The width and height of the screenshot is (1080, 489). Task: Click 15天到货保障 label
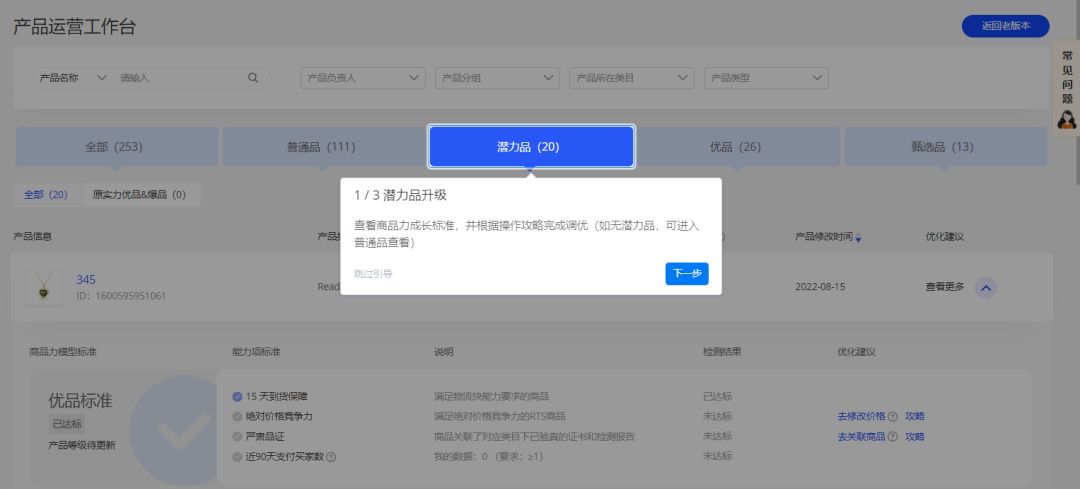(x=276, y=397)
